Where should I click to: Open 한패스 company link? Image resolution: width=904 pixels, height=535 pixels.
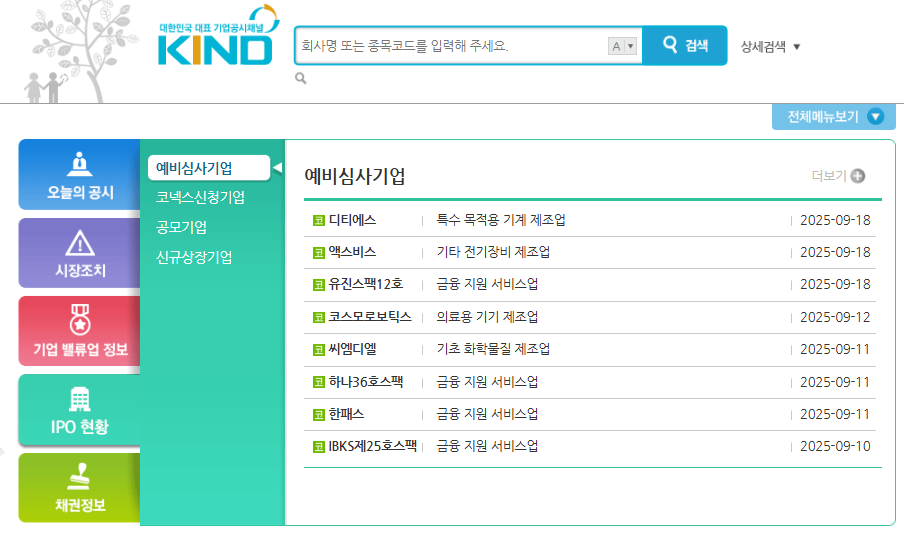[346, 414]
